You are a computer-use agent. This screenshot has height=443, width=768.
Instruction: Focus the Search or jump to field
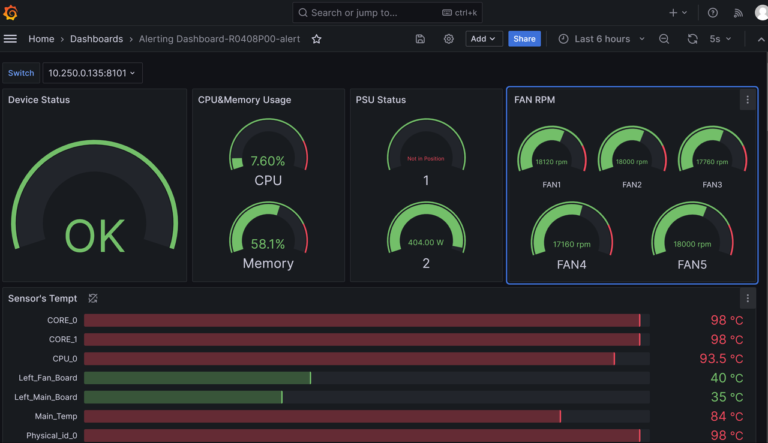click(387, 13)
